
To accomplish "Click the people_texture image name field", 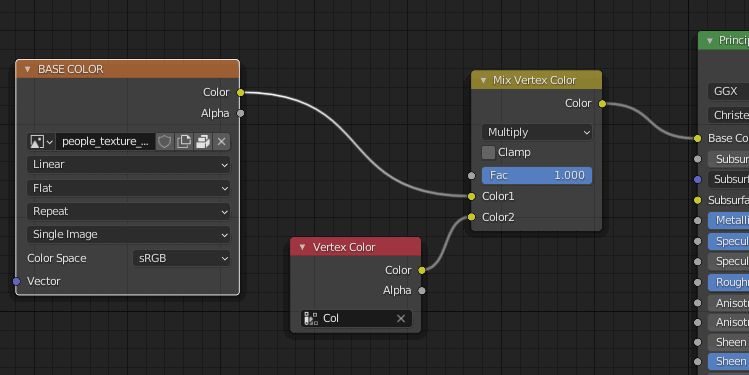I will point(105,141).
